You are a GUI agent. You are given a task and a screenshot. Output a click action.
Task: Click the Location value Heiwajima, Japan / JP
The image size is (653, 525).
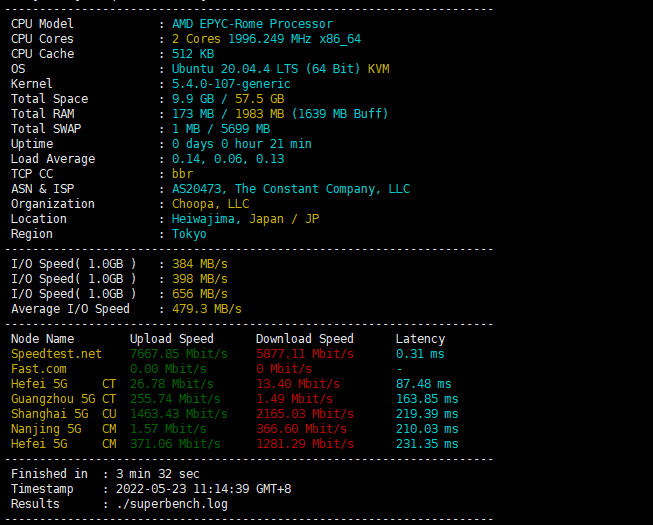click(x=245, y=219)
